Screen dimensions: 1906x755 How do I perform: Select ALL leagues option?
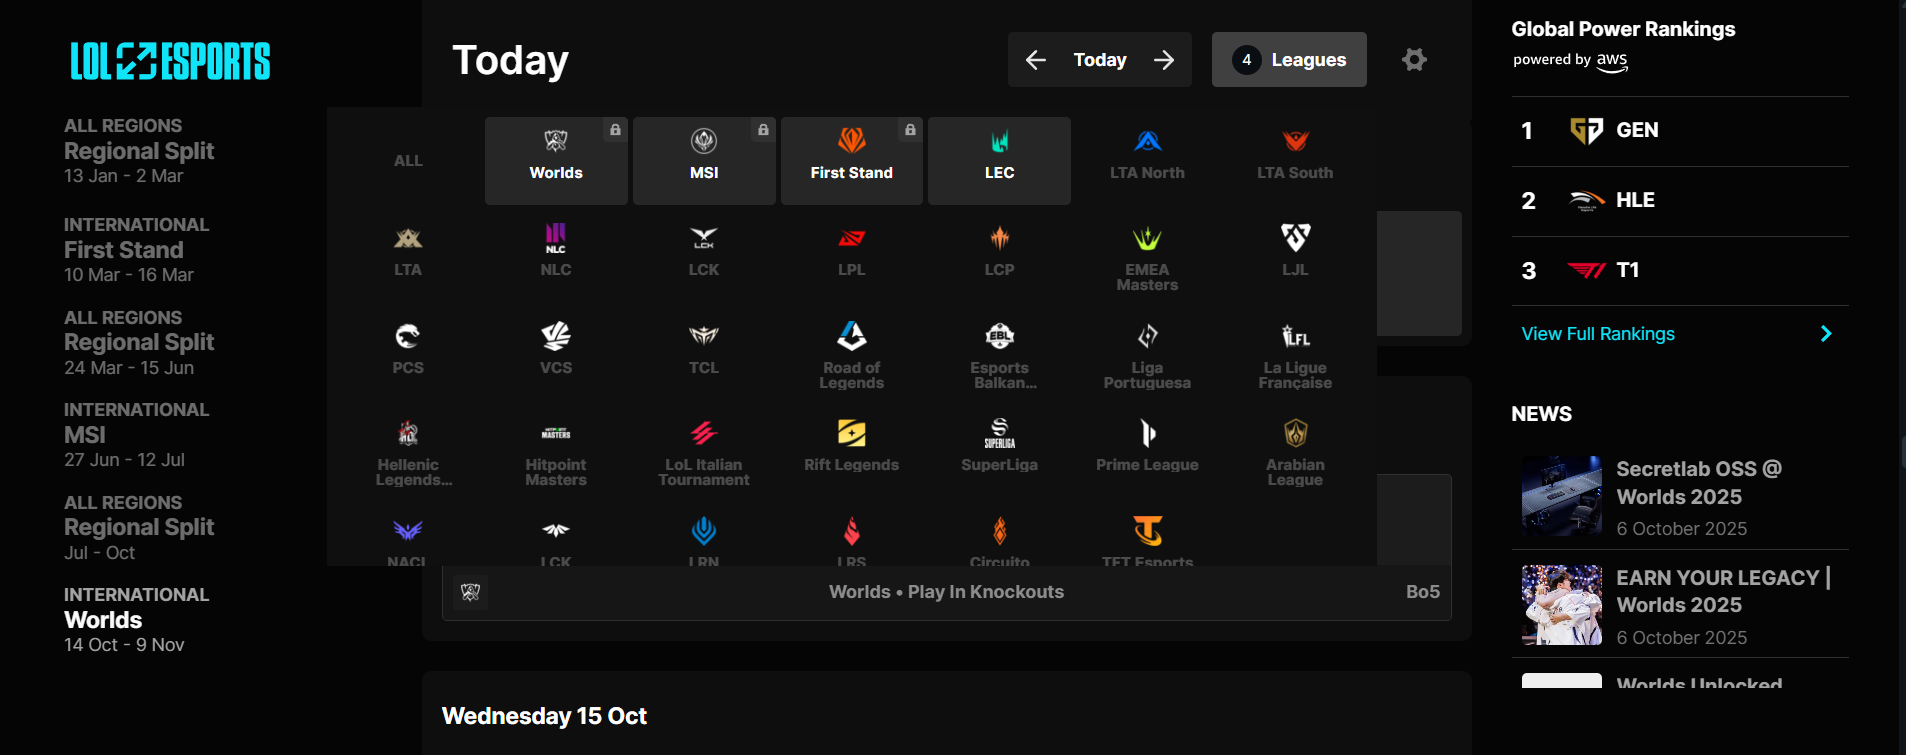[408, 161]
